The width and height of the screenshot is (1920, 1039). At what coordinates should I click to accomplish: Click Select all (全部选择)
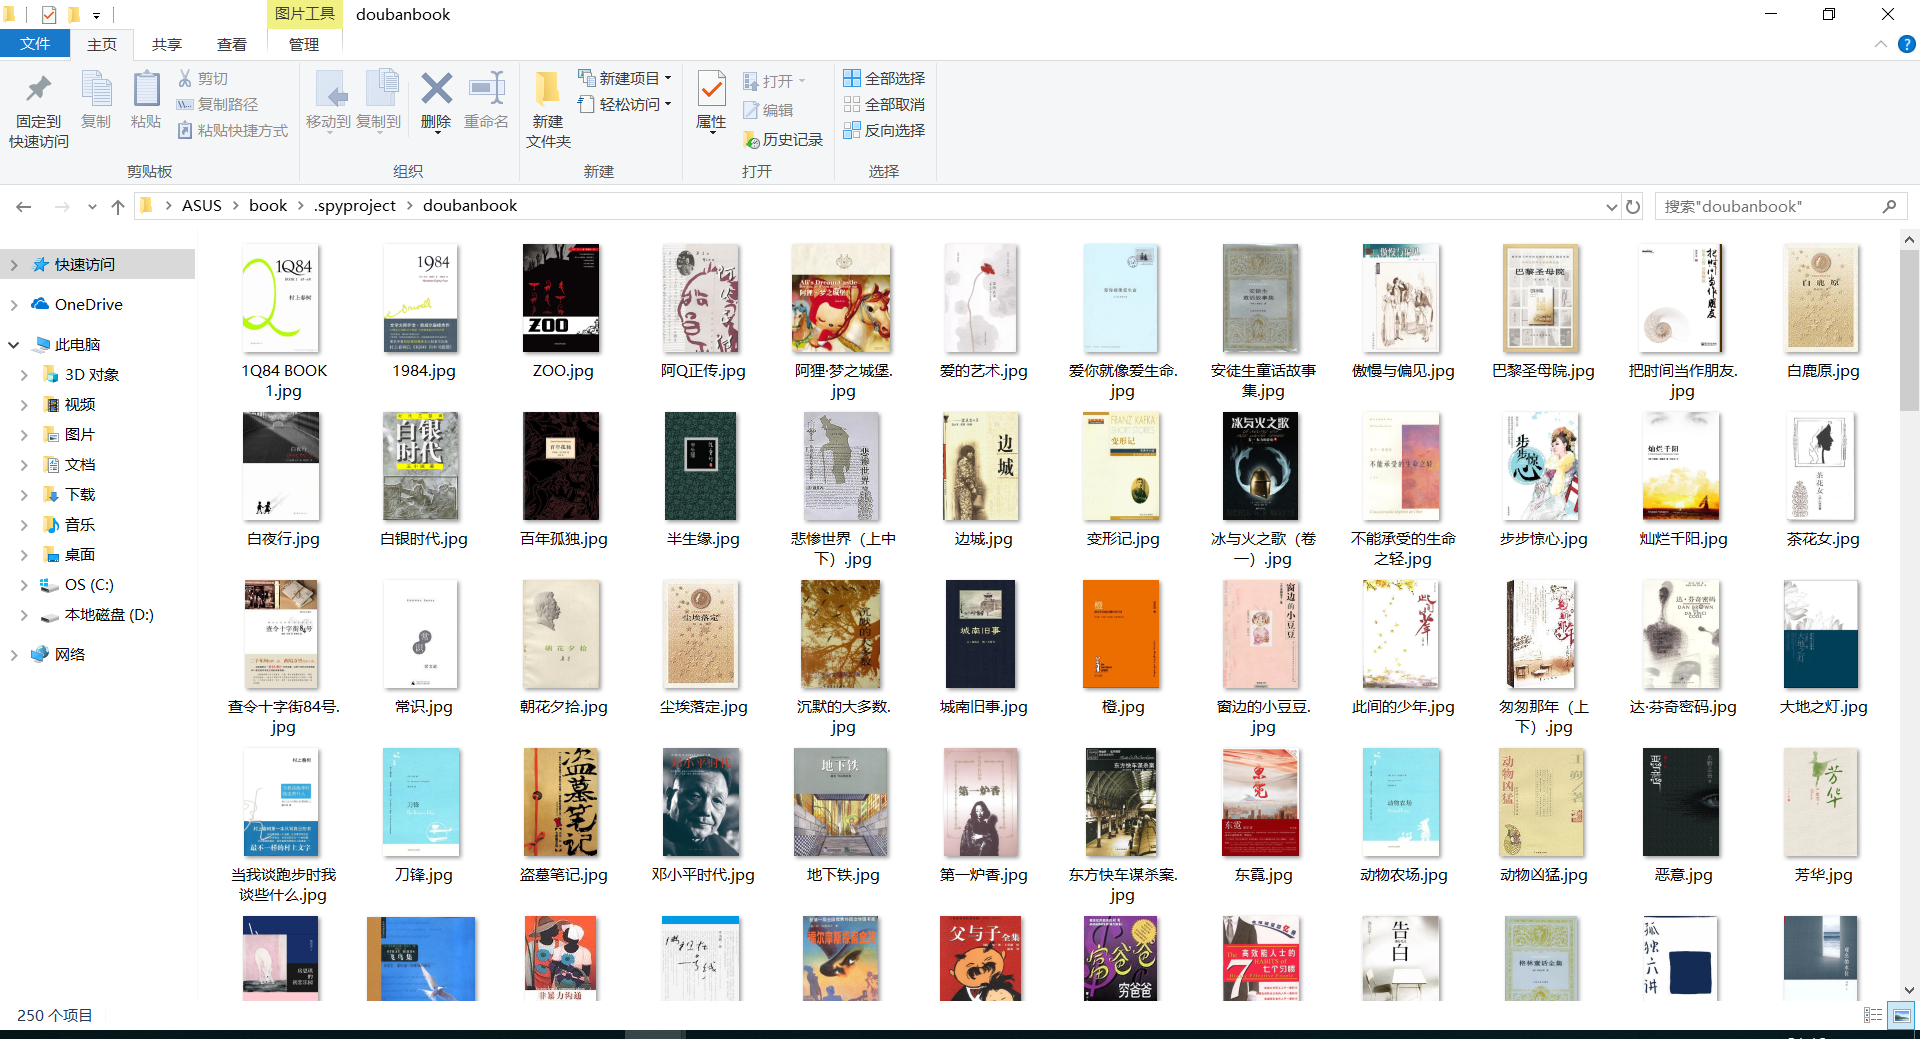[x=884, y=78]
